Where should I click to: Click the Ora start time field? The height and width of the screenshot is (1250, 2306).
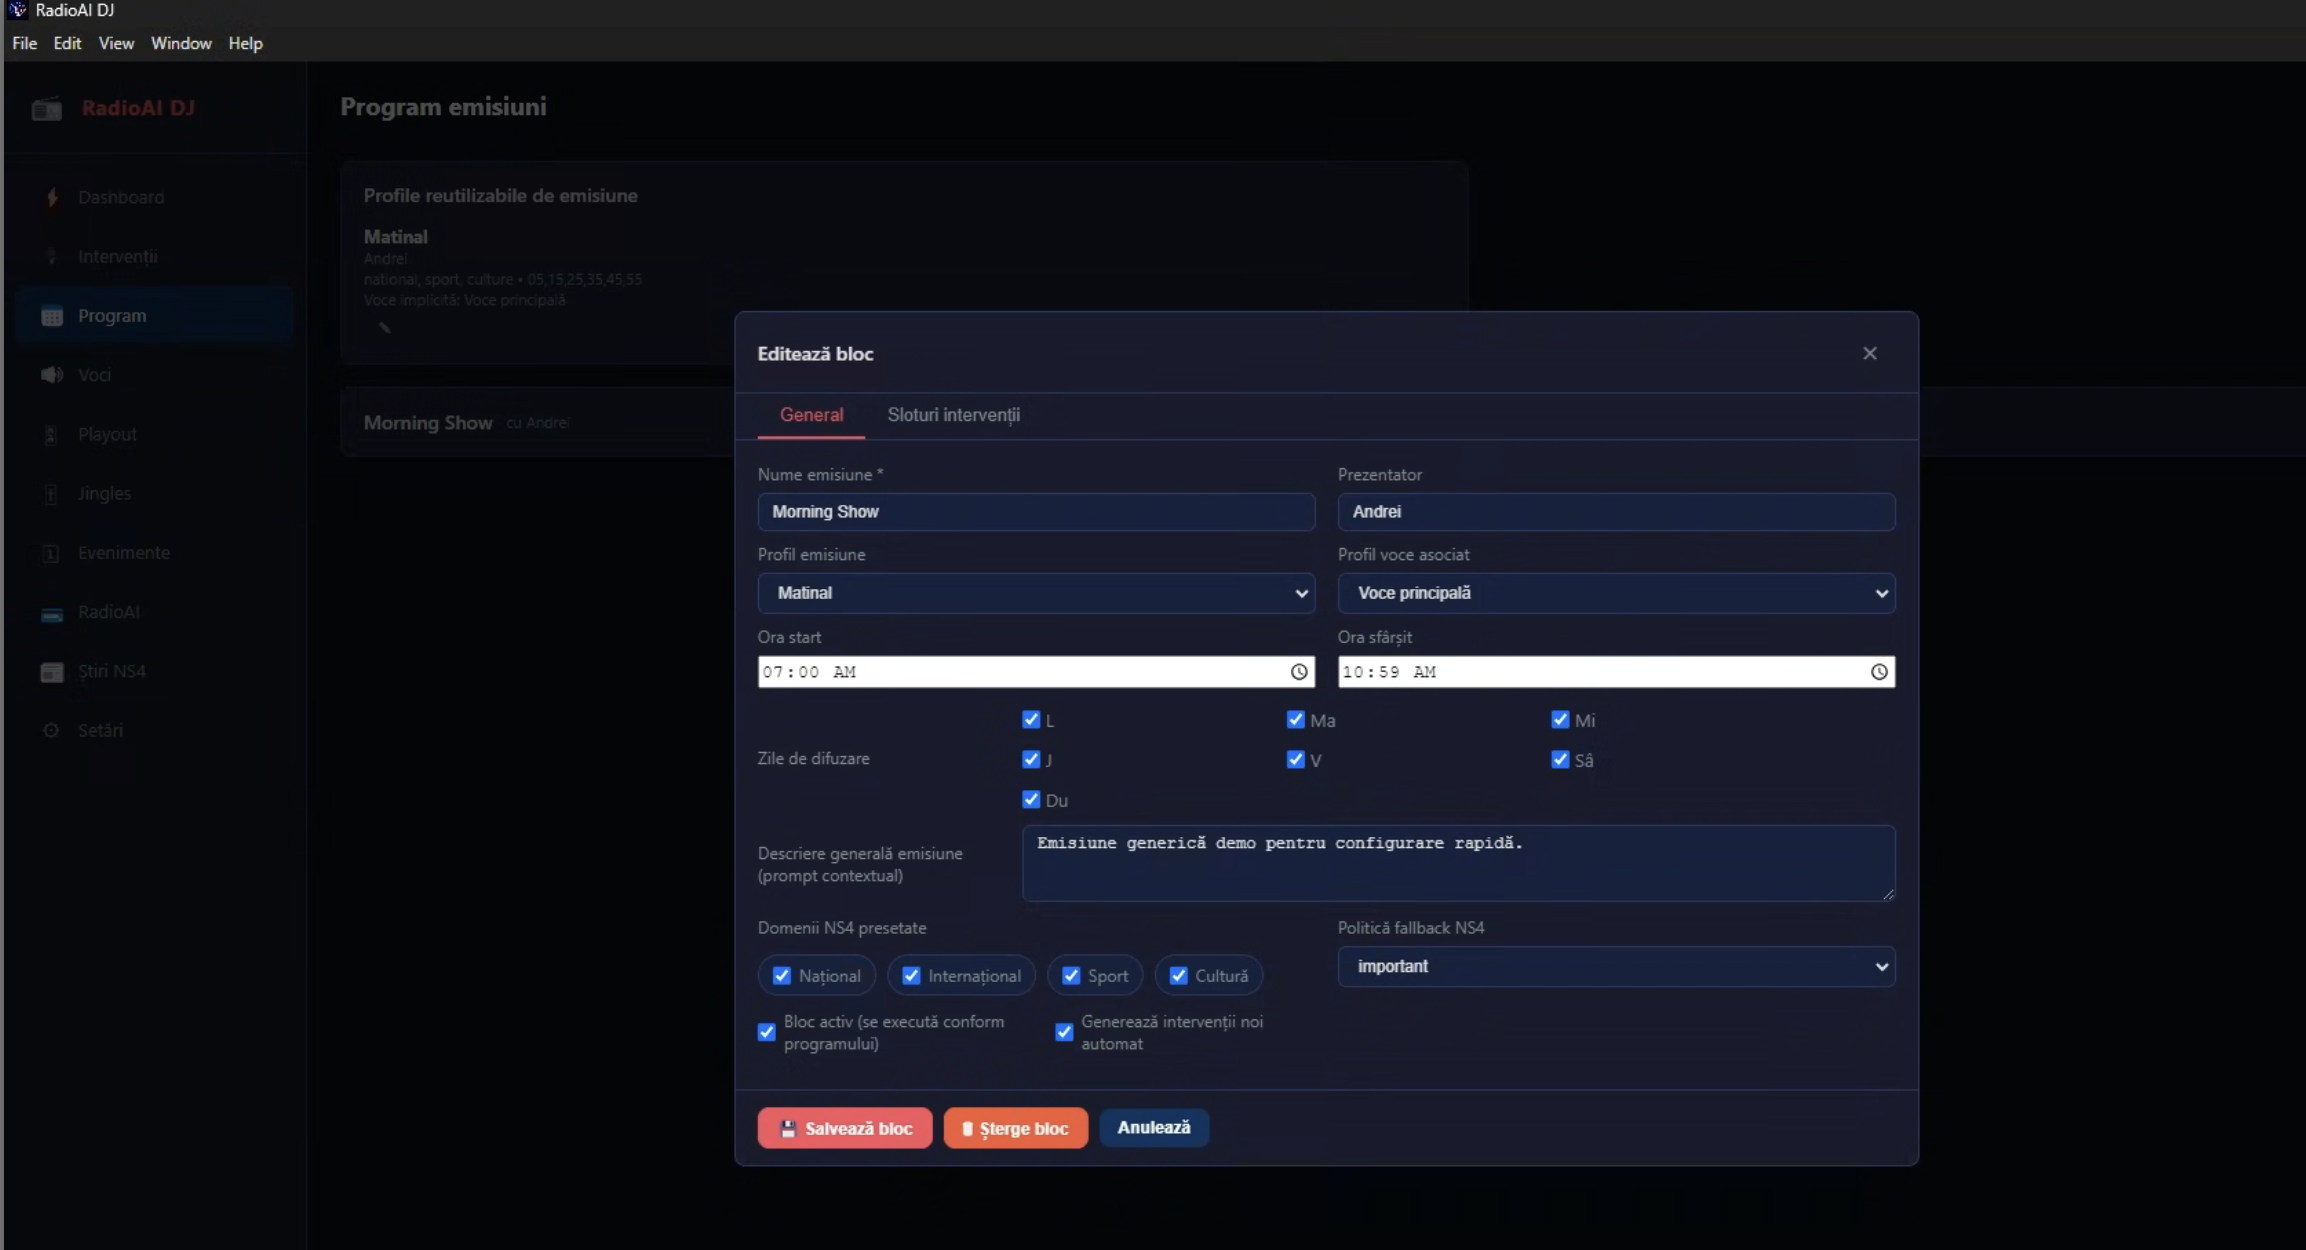click(1036, 672)
